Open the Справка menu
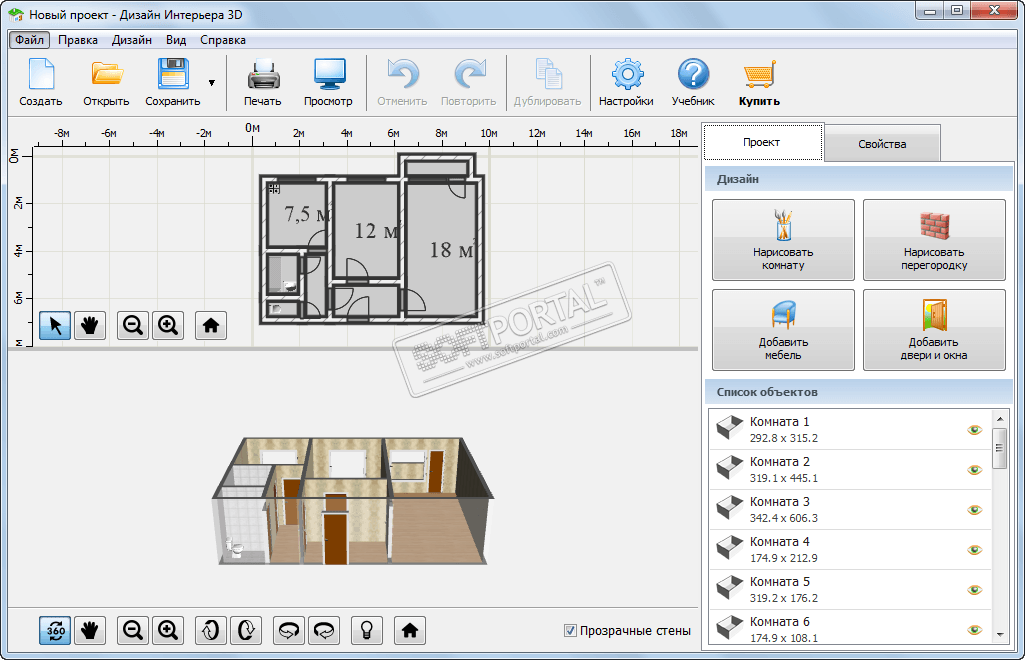Image resolution: width=1025 pixels, height=660 pixels. 223,40
